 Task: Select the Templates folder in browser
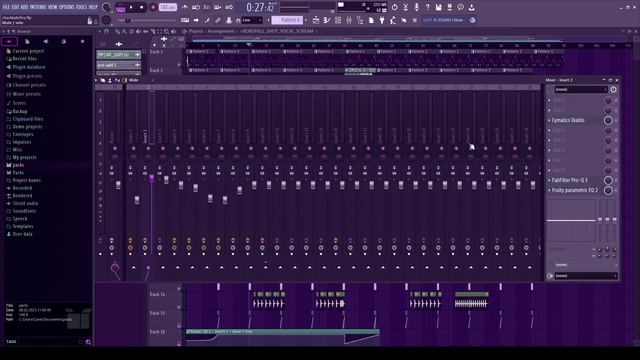tap(23, 226)
